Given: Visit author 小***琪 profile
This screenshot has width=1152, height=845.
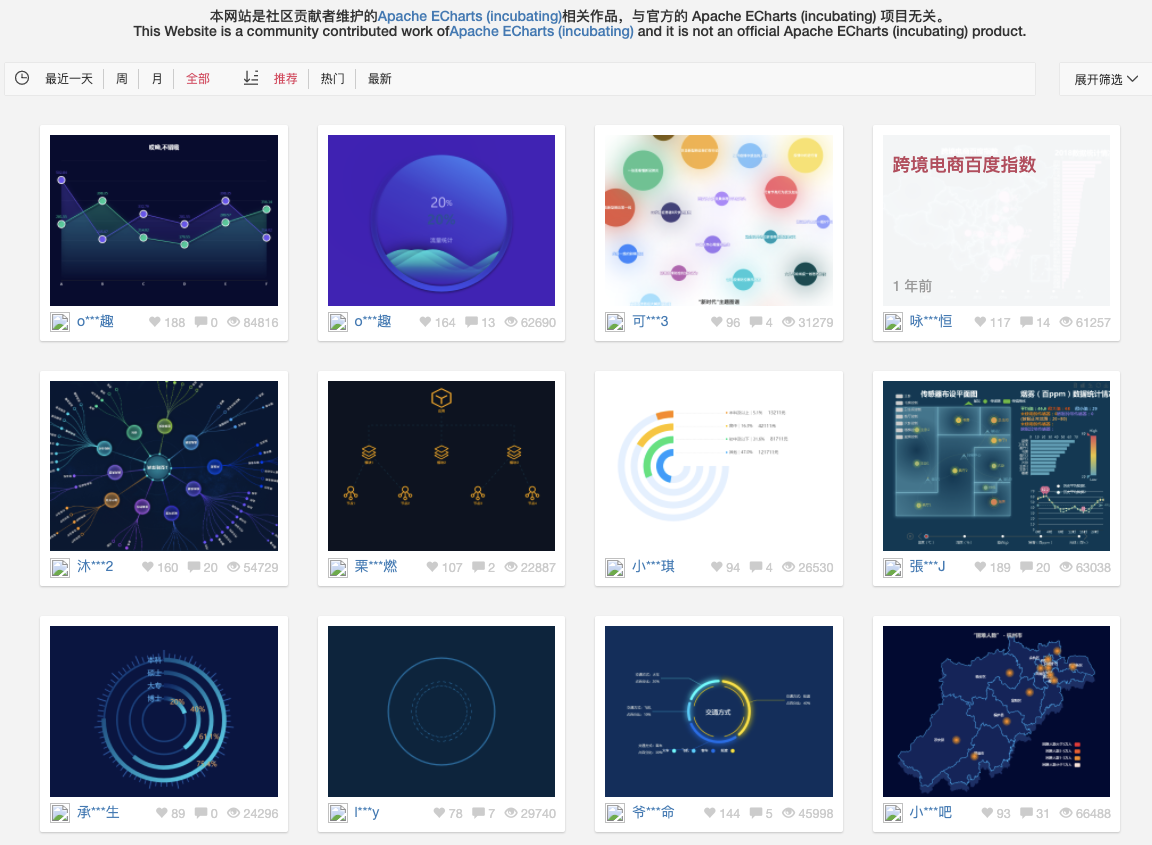Looking at the screenshot, I should pos(653,567).
